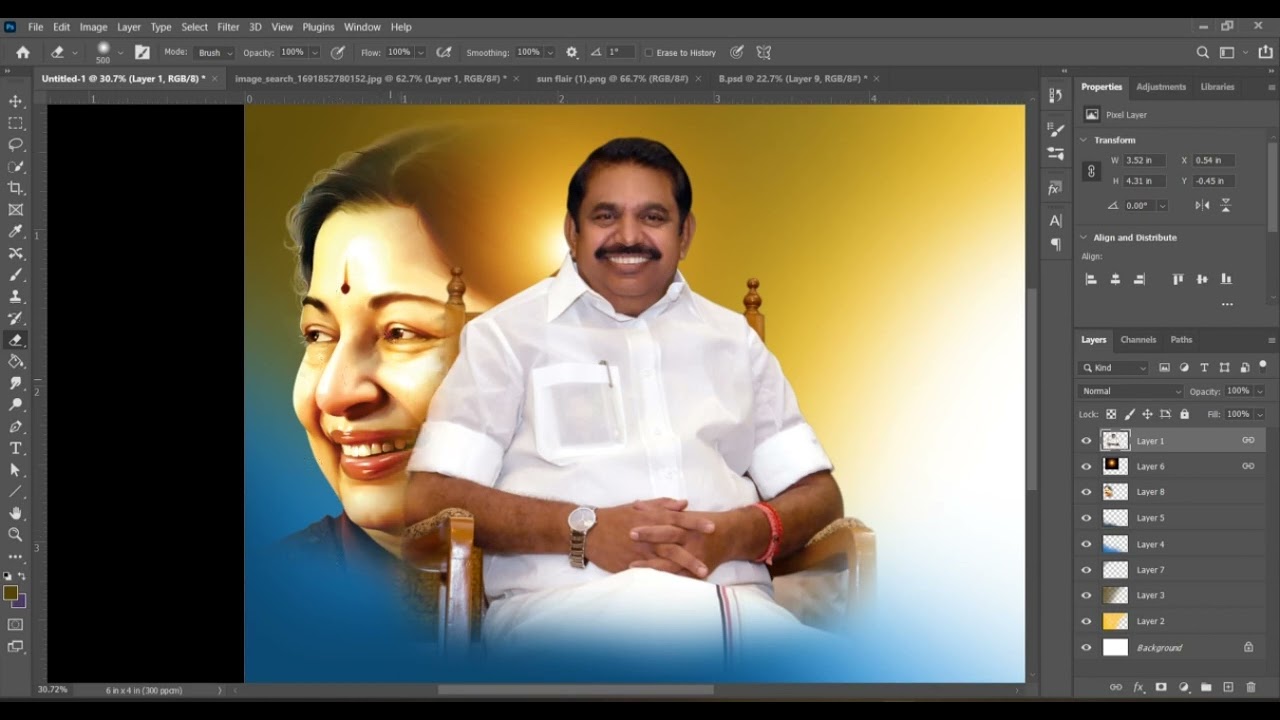Hide Layer 2 visibility eye
Image resolution: width=1280 pixels, height=720 pixels.
click(1086, 621)
